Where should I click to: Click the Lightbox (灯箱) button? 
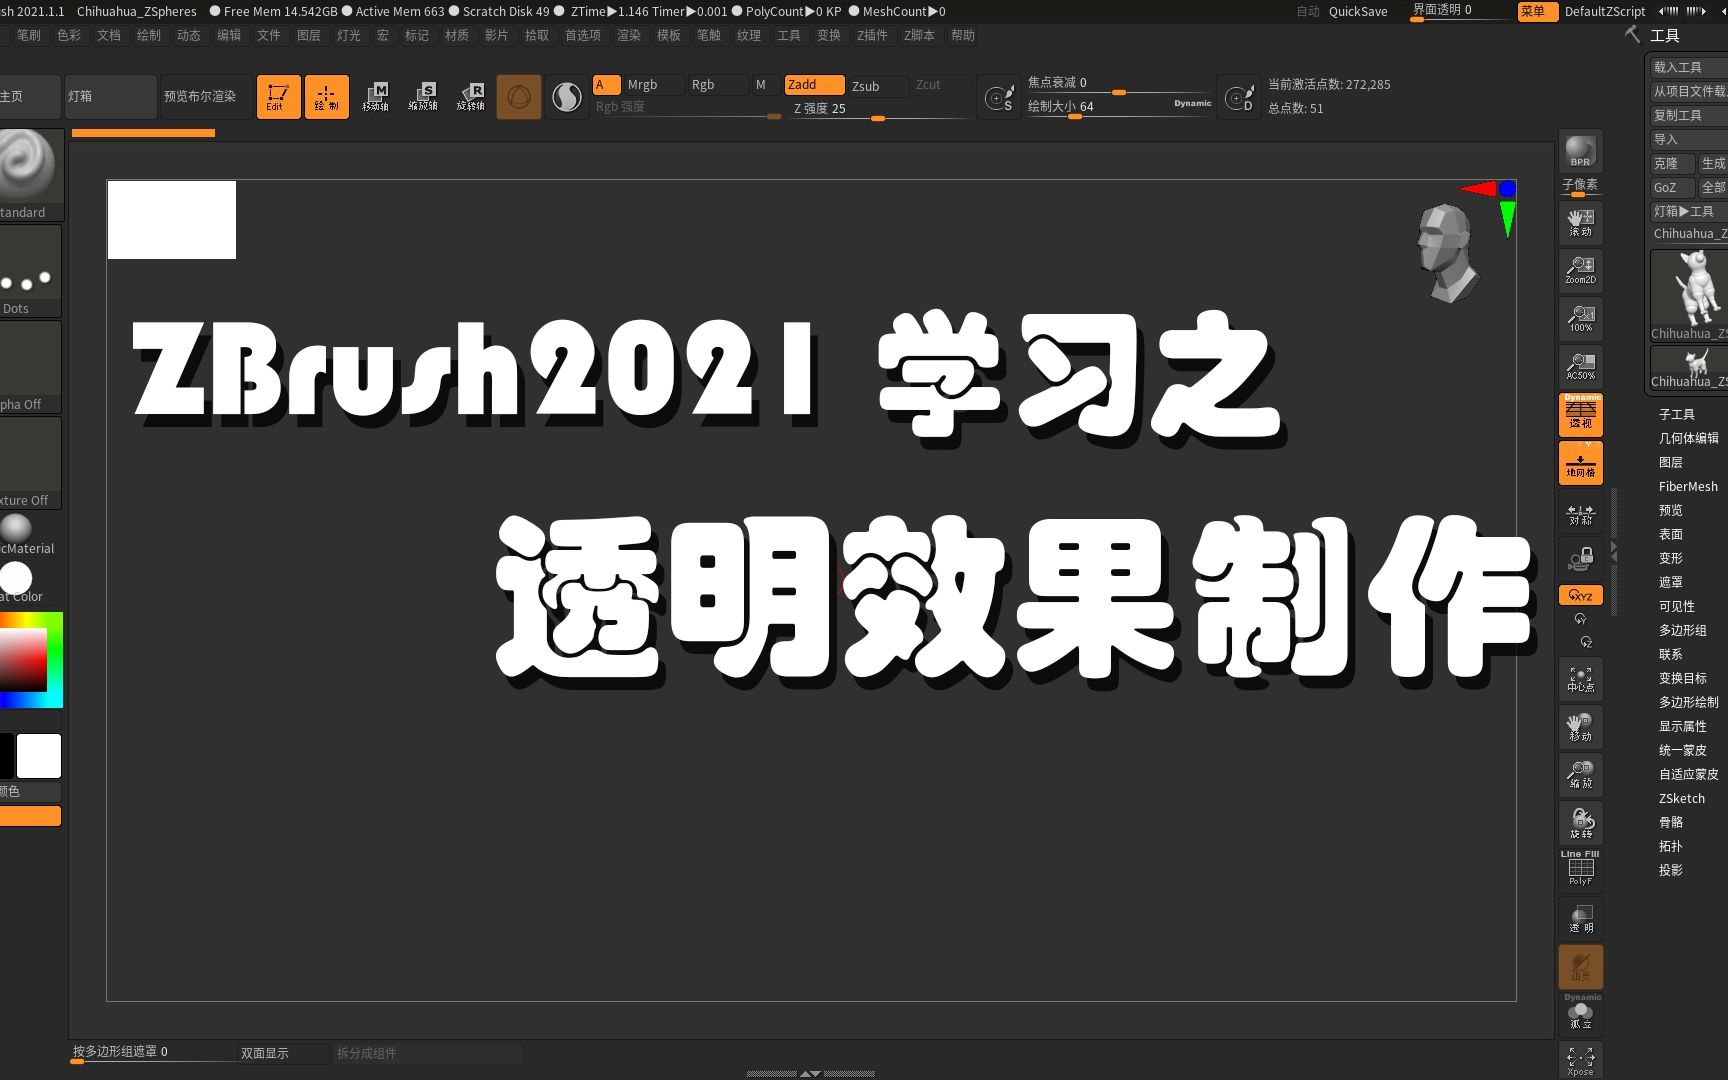tap(110, 97)
